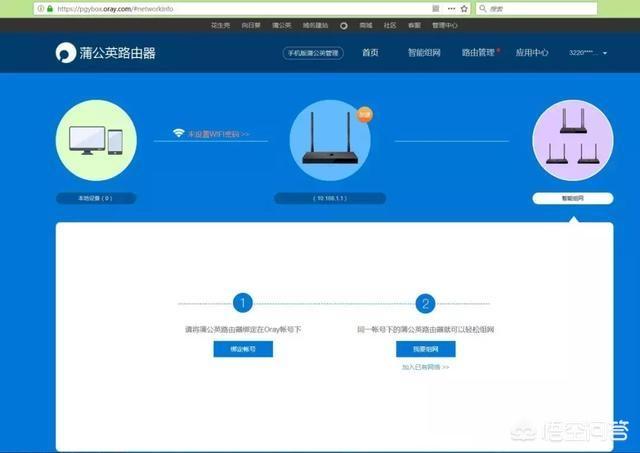
Task: Open the site information icon in address bar
Action: click(x=41, y=9)
